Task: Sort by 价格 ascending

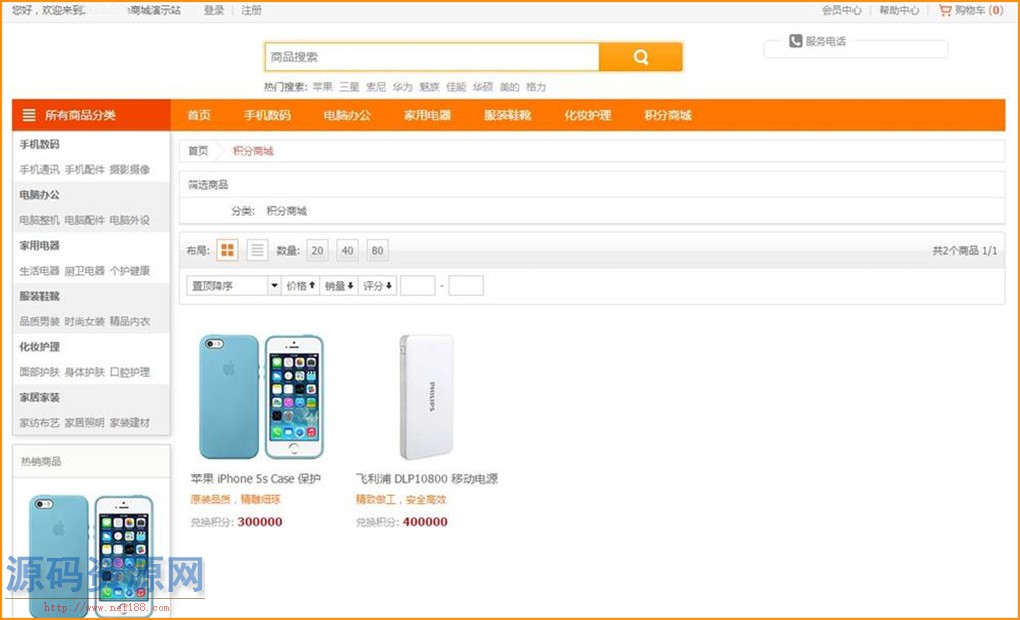Action: [x=301, y=286]
